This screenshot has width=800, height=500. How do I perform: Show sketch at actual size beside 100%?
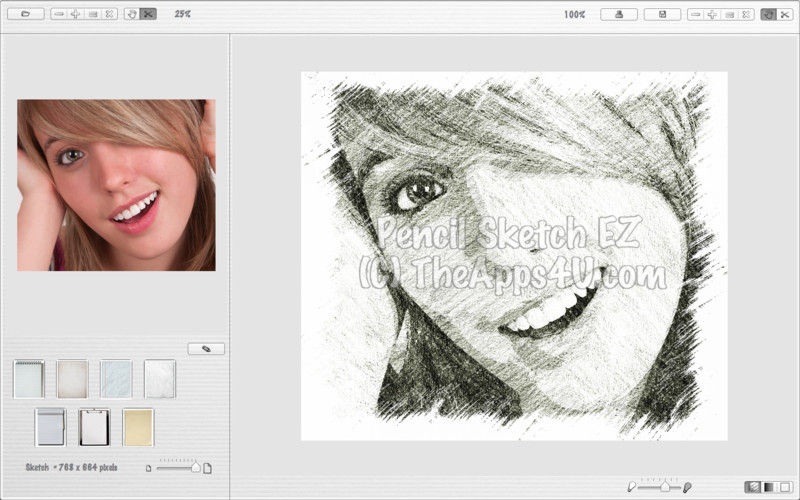(746, 14)
